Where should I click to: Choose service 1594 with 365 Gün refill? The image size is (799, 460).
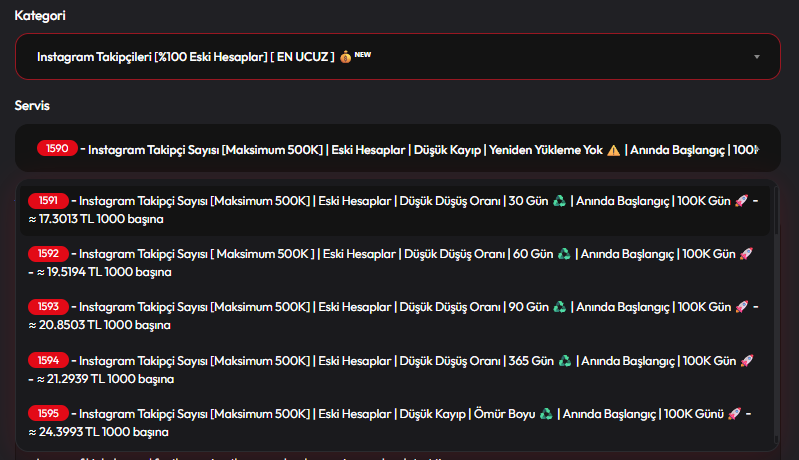395,369
